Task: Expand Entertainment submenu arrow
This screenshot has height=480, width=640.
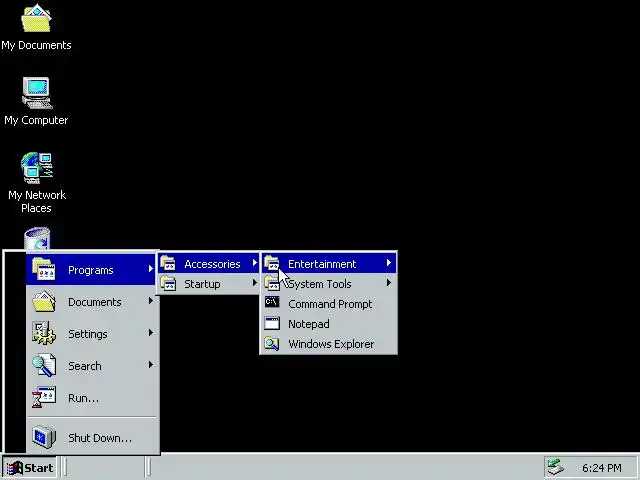Action: [389, 263]
